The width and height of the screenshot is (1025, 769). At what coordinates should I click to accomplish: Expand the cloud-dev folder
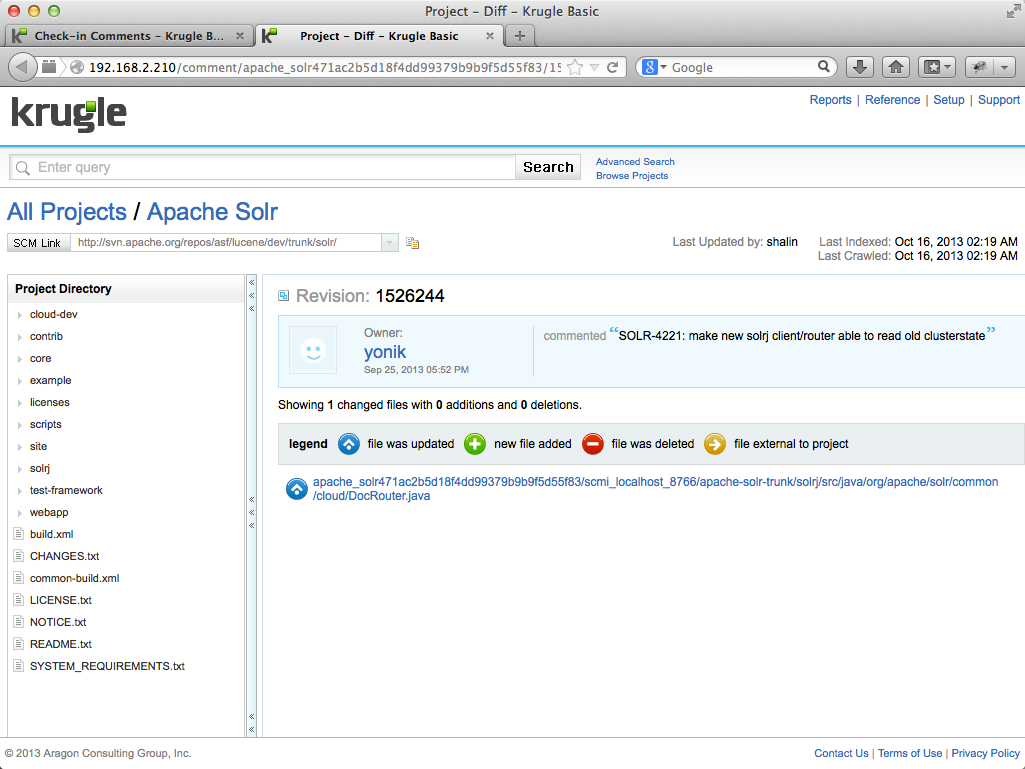pyautogui.click(x=20, y=315)
